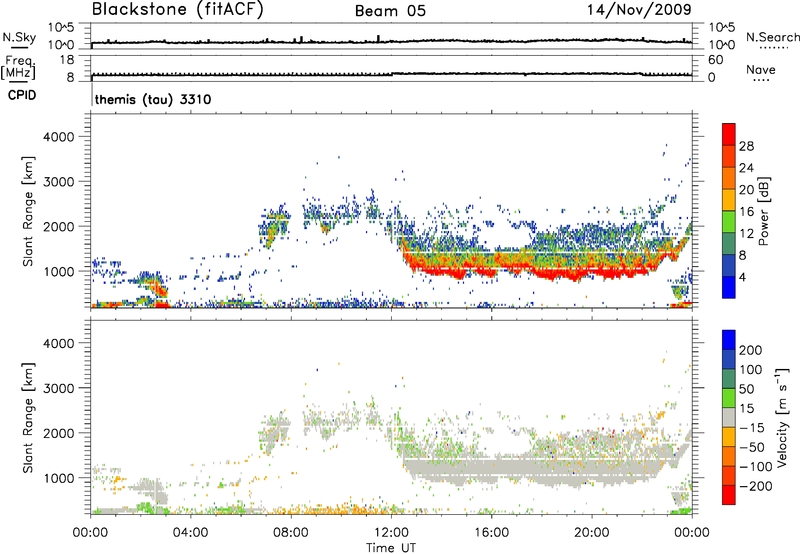
Task: Click the red bottom segment of the Velocity color bar
Action: point(729,495)
